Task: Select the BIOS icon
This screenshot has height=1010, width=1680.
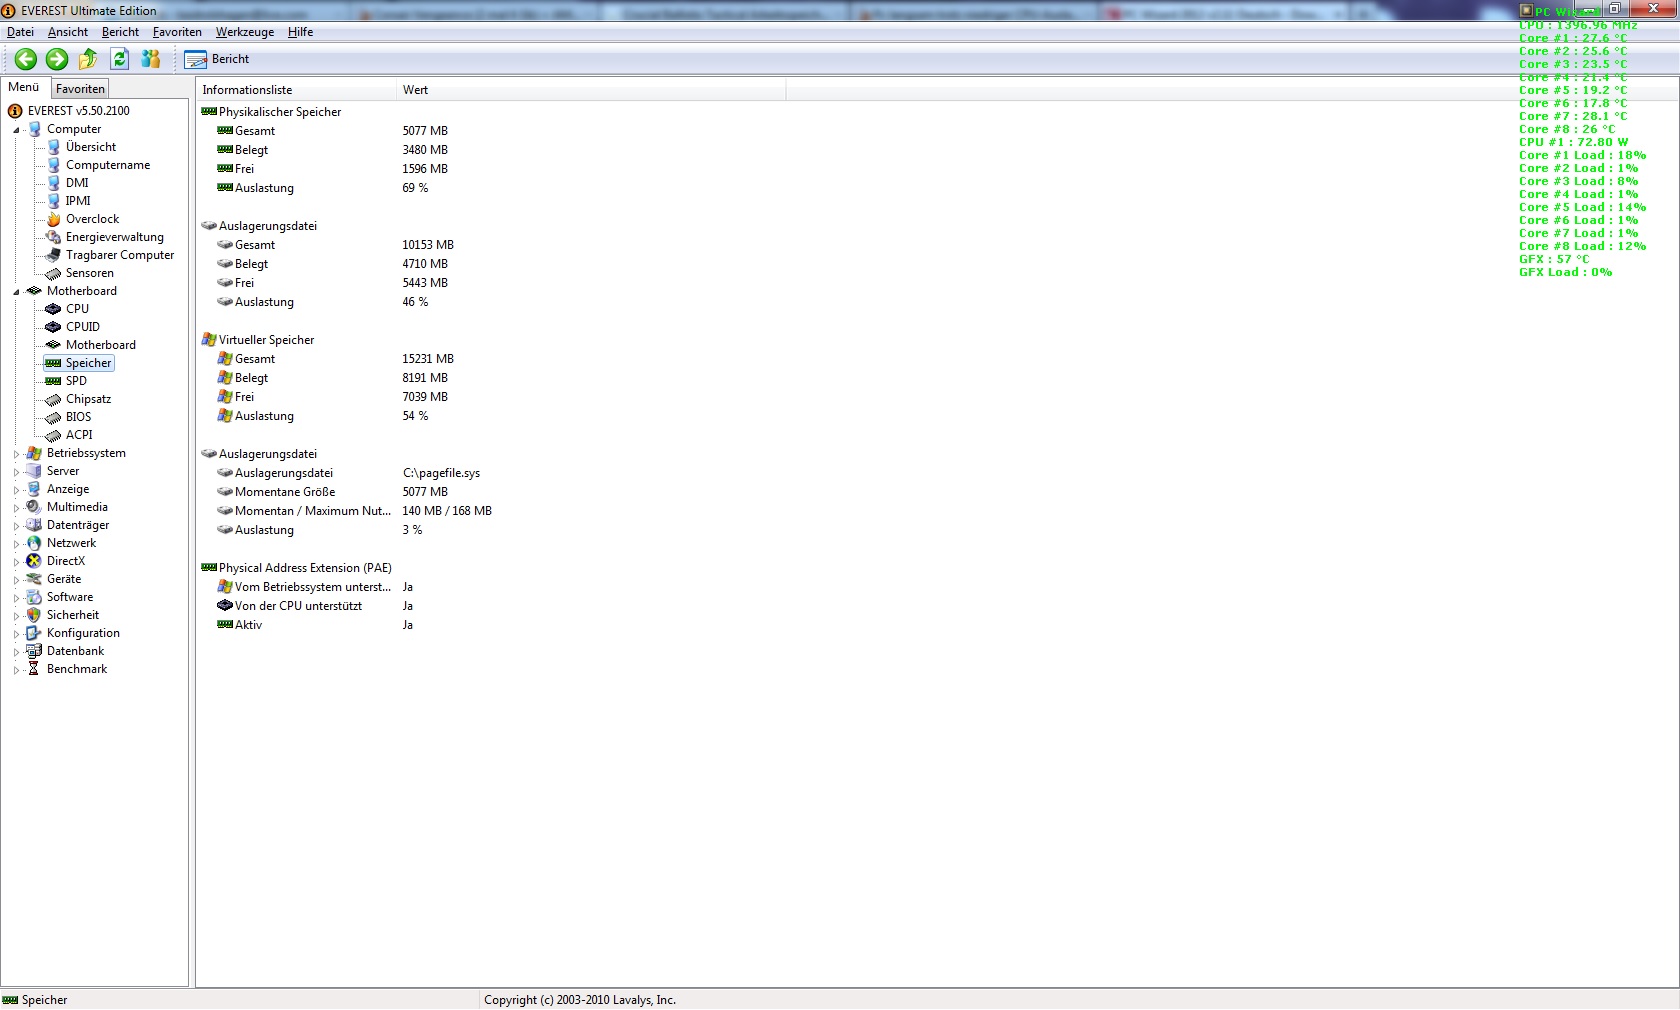Action: pyautogui.click(x=54, y=417)
